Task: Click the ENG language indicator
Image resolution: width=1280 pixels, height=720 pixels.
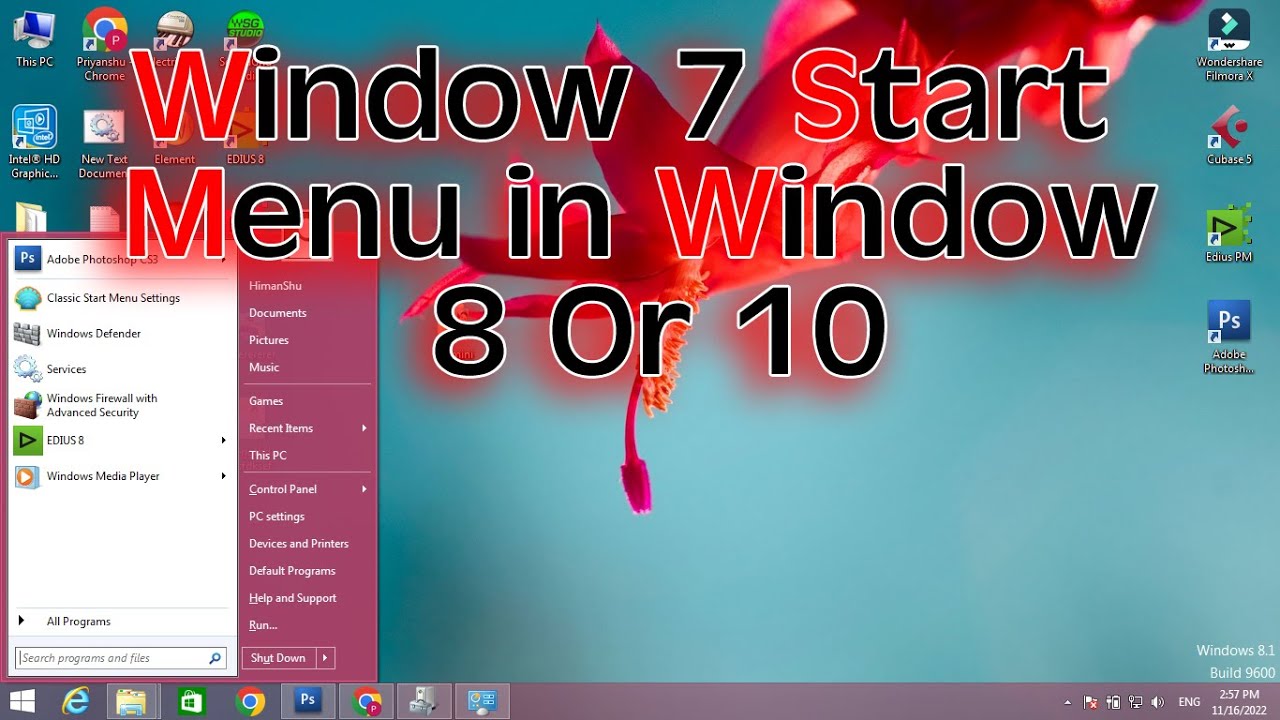Action: click(x=1190, y=702)
